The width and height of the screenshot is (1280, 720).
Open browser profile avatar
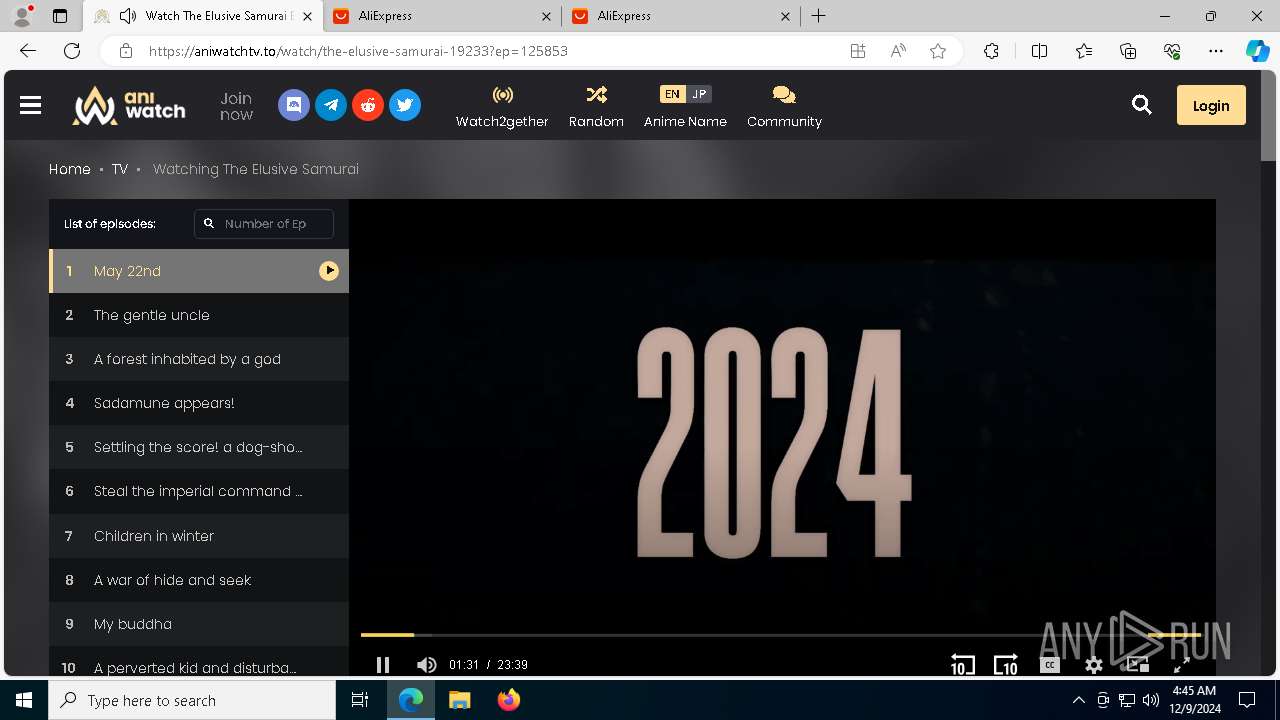coord(21,16)
